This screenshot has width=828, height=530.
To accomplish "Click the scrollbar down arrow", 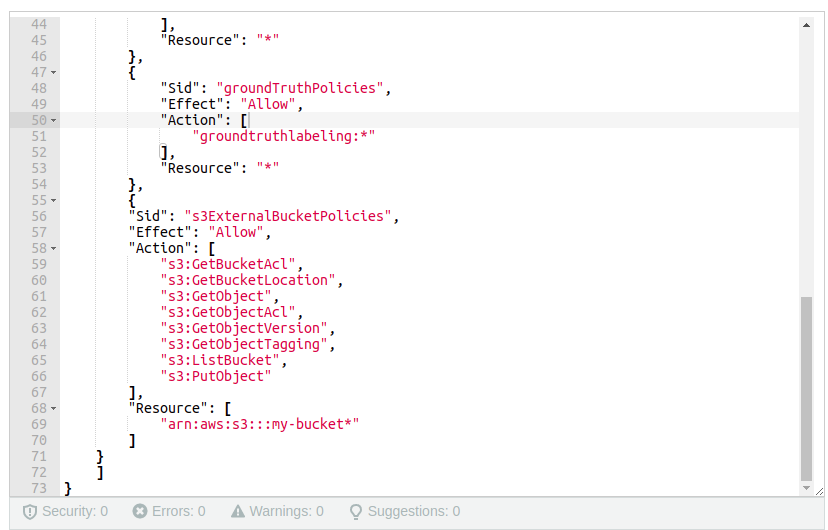I will (806, 488).
